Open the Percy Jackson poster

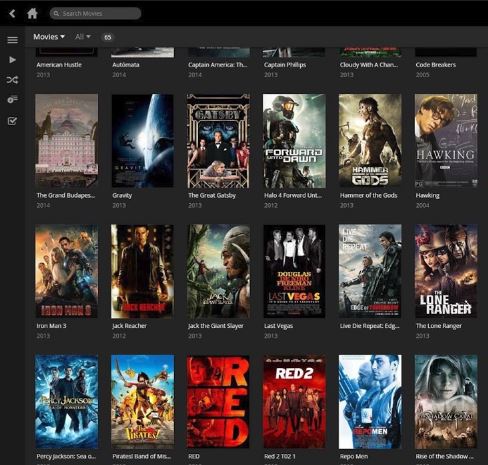(x=67, y=402)
